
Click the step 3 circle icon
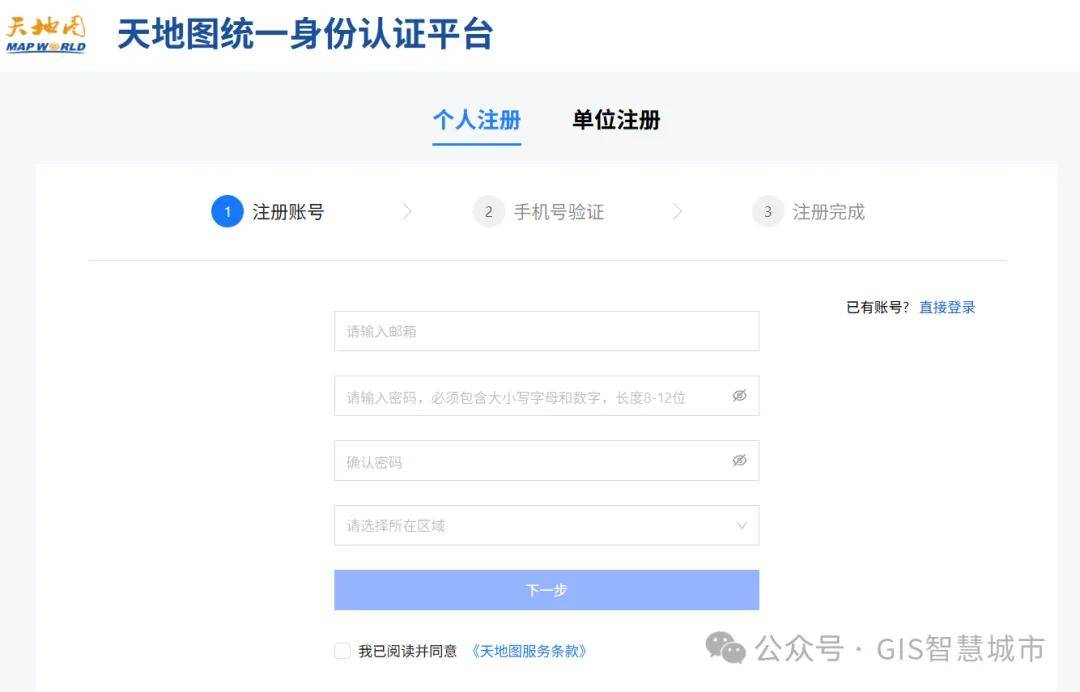pos(767,211)
